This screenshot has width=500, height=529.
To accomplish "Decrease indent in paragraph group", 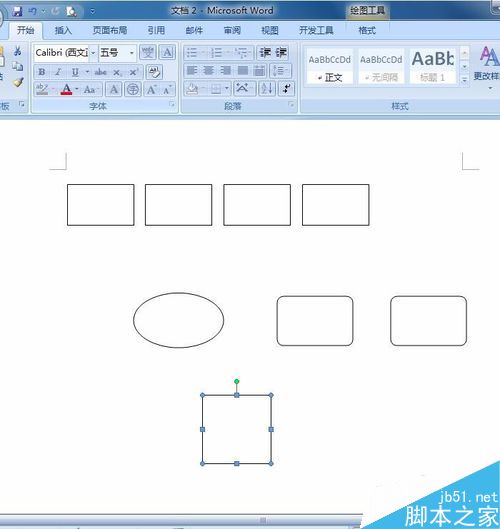I will (265, 53).
